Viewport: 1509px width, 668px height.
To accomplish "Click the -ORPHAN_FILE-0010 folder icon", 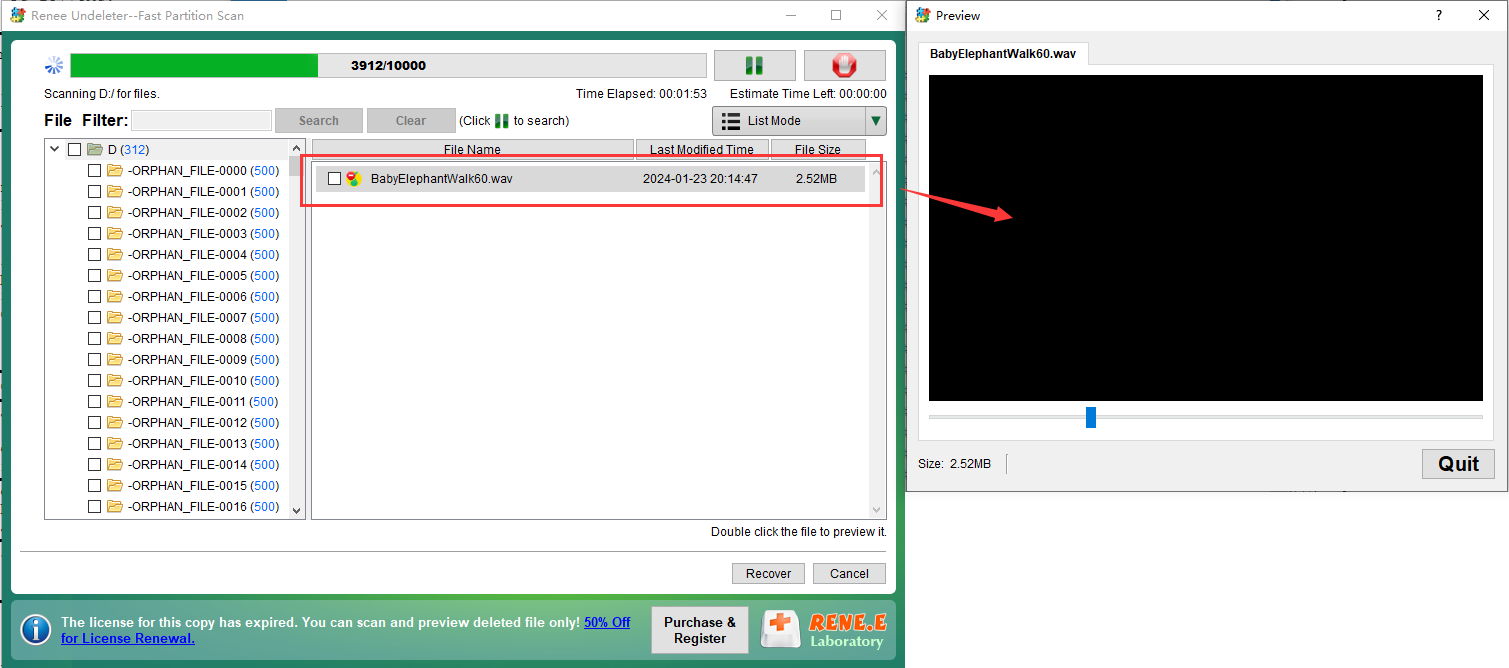I will (115, 381).
